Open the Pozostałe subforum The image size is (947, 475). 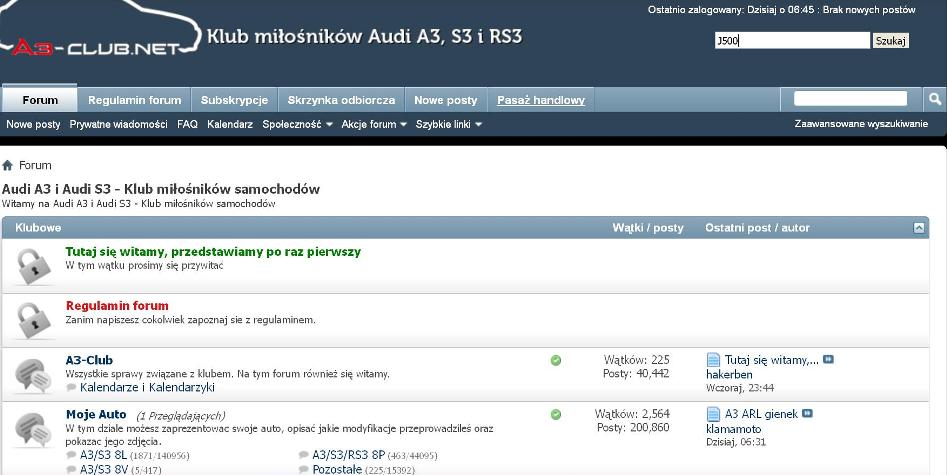pyautogui.click(x=337, y=470)
